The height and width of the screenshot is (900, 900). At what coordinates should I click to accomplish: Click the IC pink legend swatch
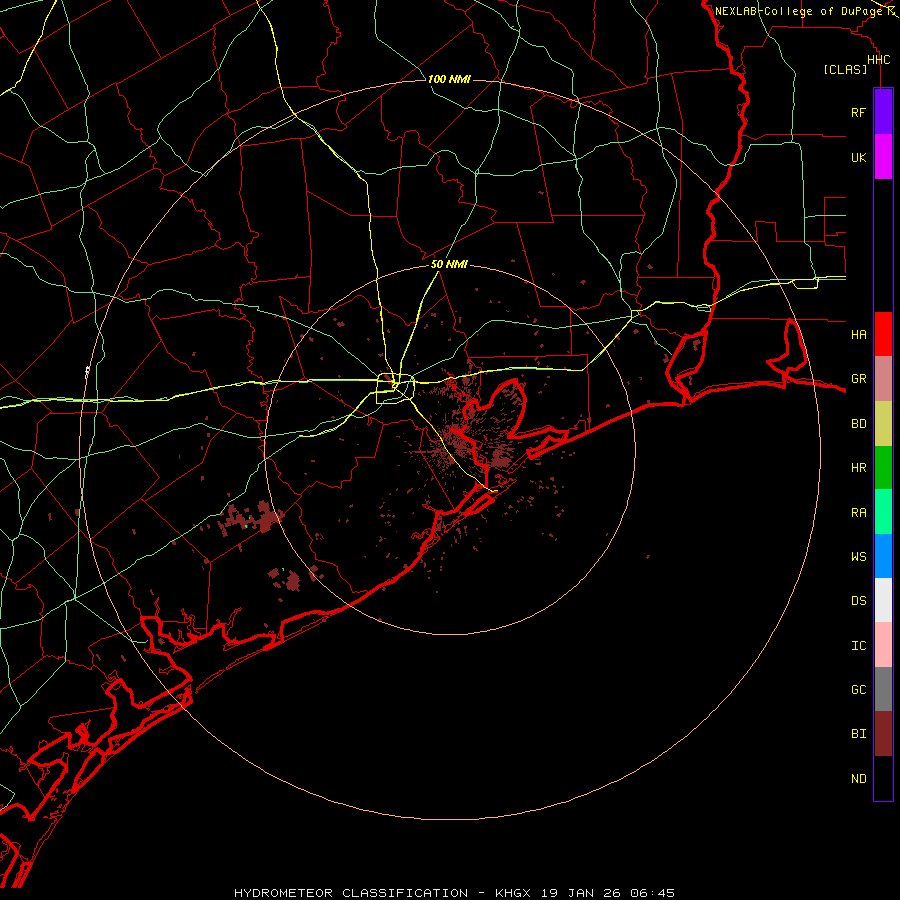pyautogui.click(x=883, y=645)
